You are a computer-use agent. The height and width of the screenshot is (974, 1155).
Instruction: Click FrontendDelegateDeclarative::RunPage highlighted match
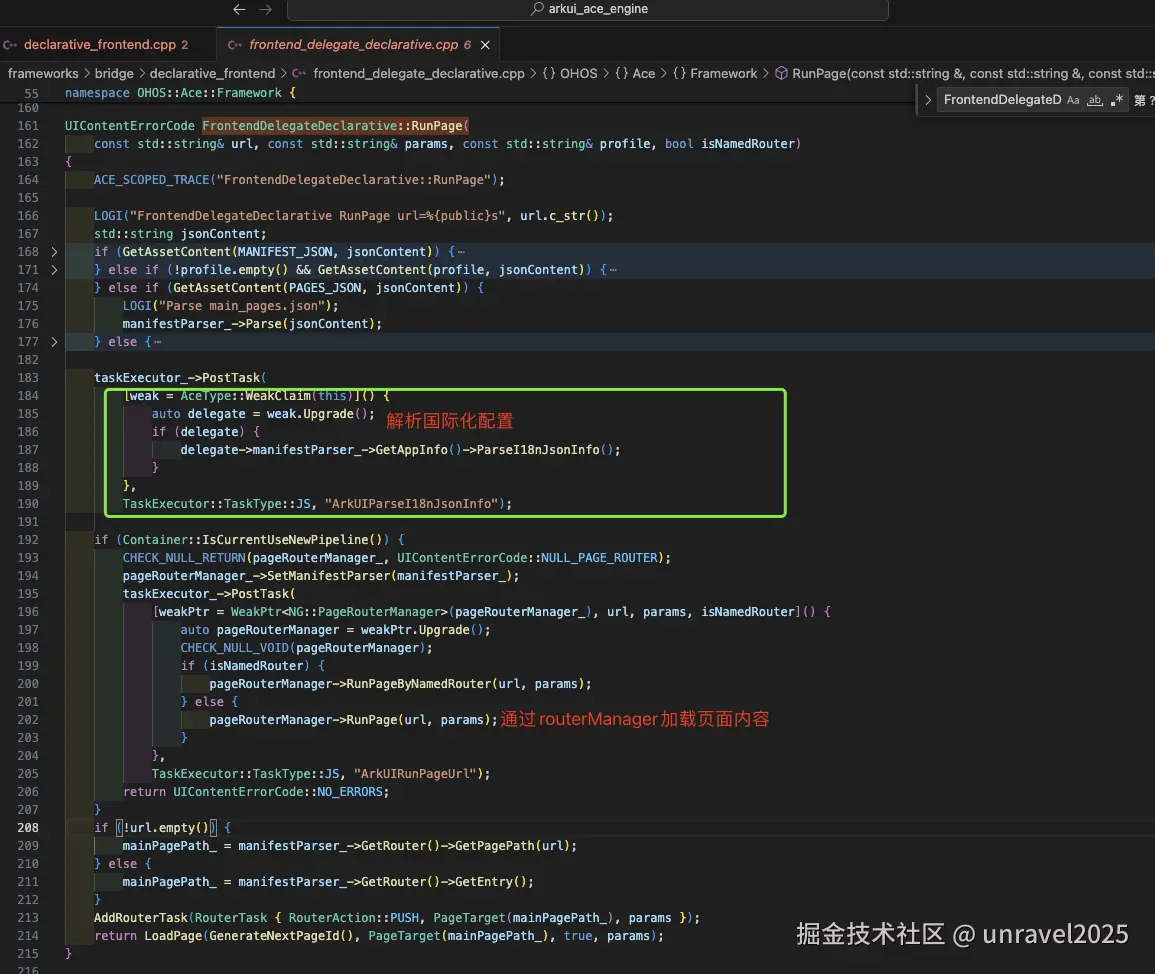(x=335, y=126)
